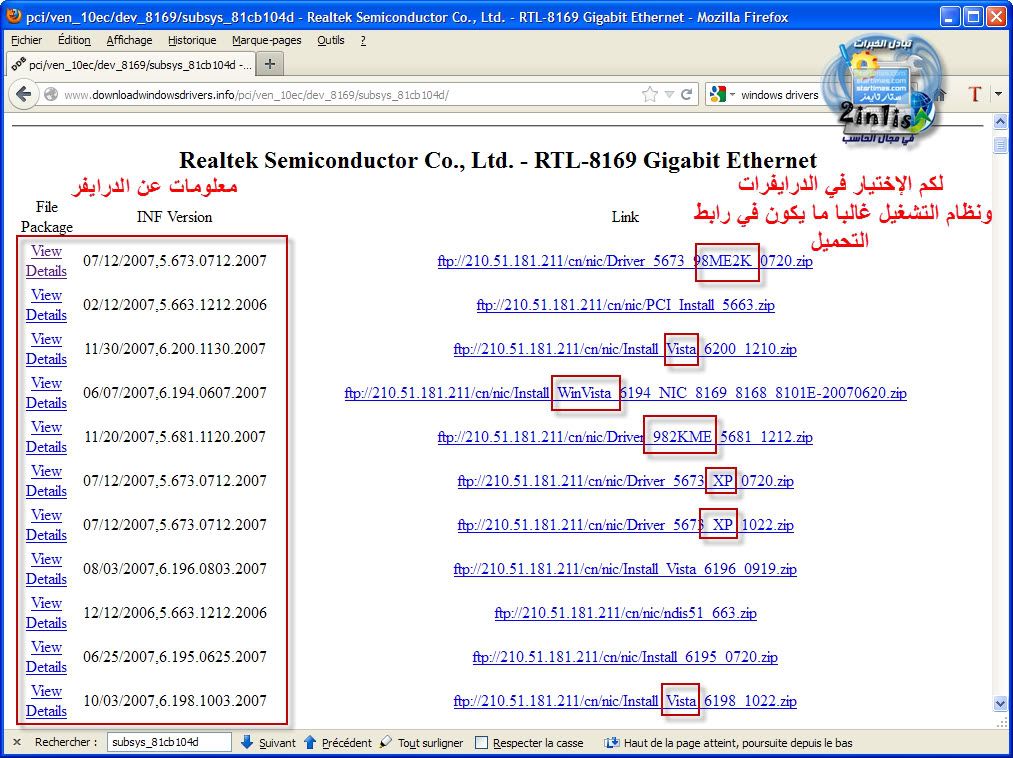This screenshot has height=758, width=1013.
Task: View Details for INF 08/03/2007,6.196.0803.2007
Action: [x=47, y=569]
